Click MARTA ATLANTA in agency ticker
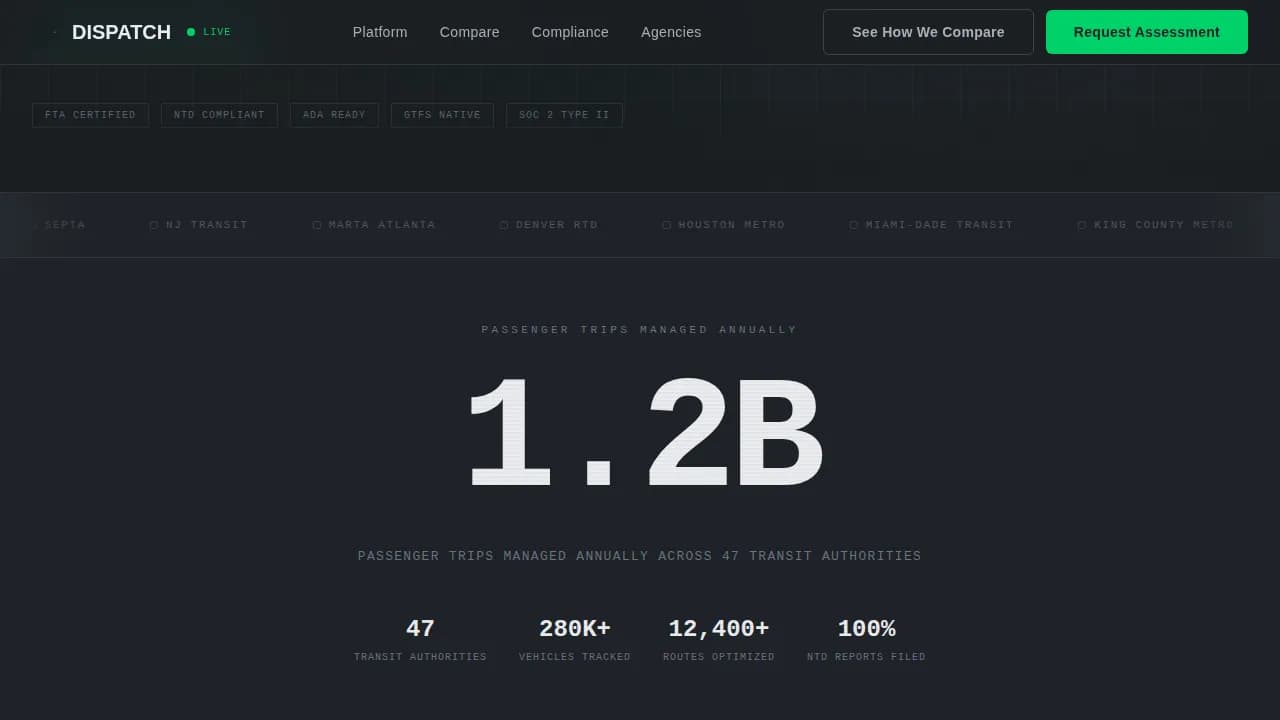The image size is (1280, 720). [x=382, y=225]
